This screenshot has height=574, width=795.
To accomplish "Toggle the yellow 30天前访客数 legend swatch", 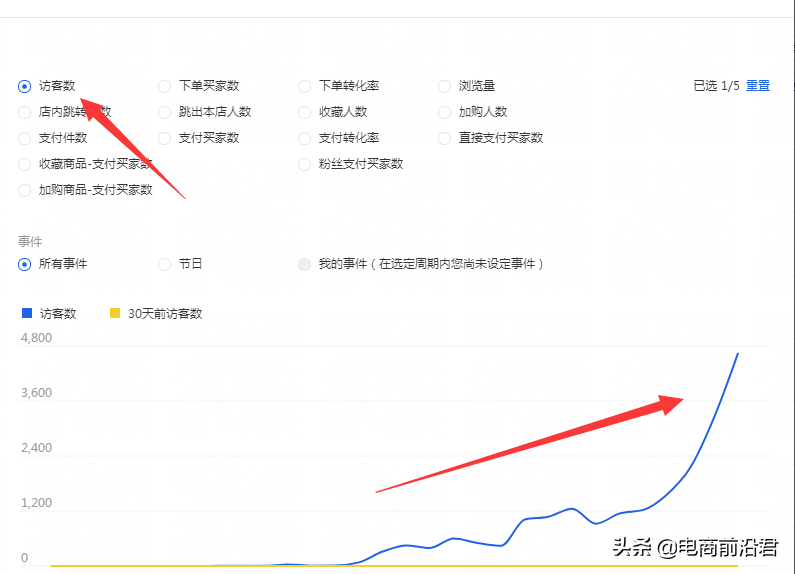I will [x=115, y=313].
